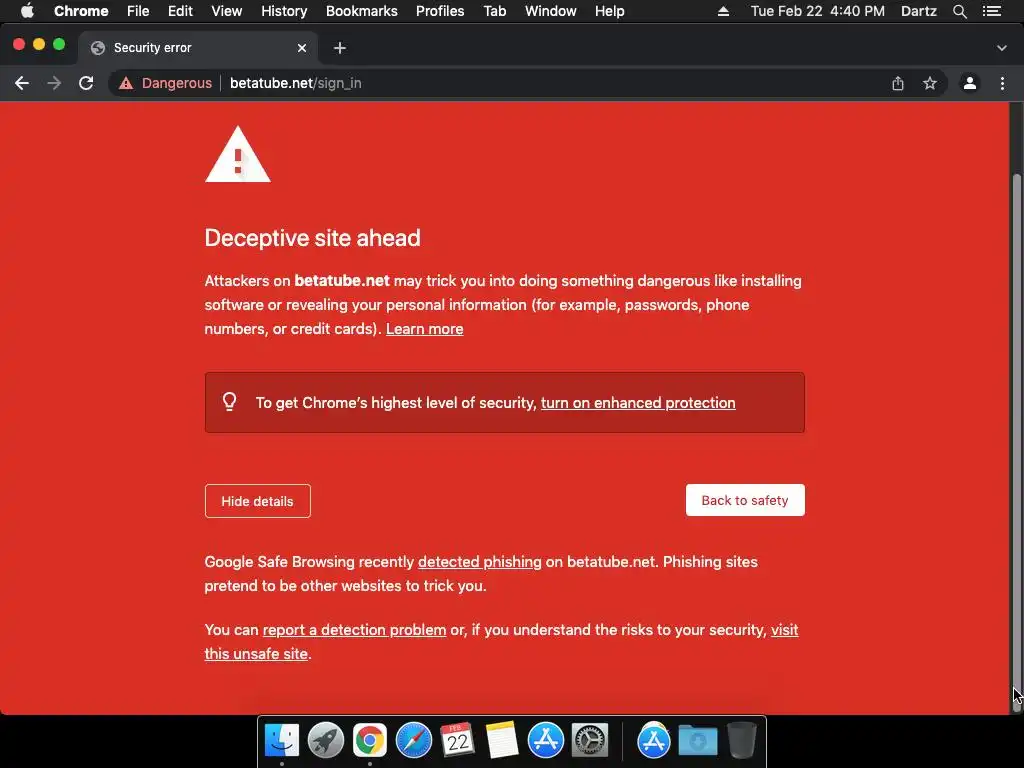Open the Window menu
The image size is (1024, 768).
click(x=551, y=11)
